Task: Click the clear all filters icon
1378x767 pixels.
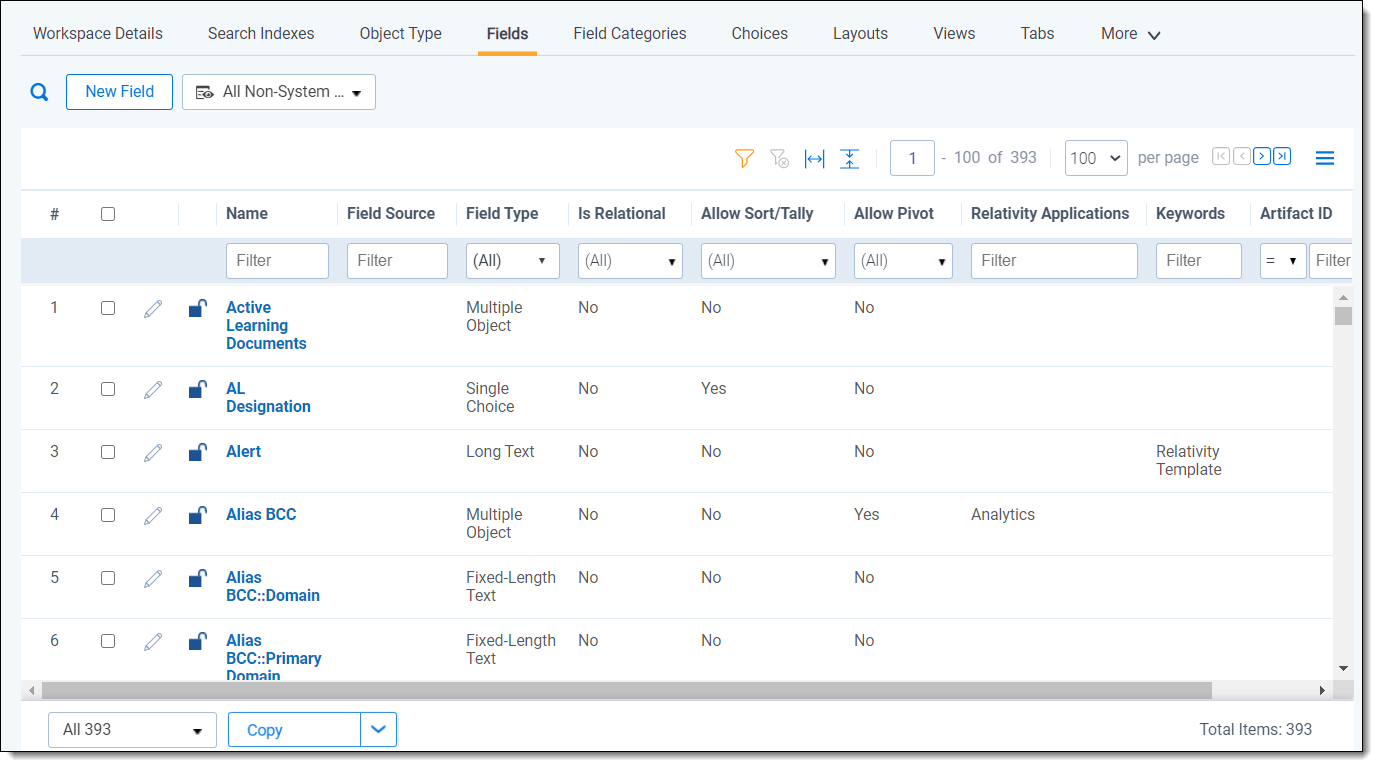Action: 779,158
